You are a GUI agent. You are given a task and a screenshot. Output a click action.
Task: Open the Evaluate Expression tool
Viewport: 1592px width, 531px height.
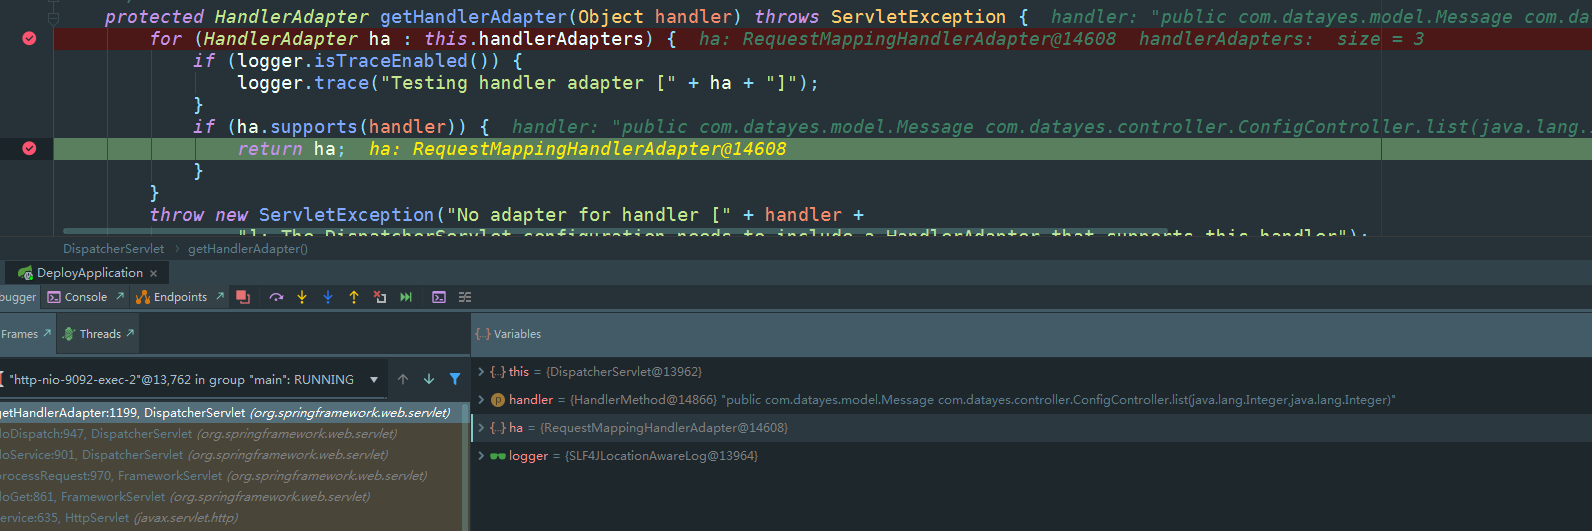click(439, 297)
